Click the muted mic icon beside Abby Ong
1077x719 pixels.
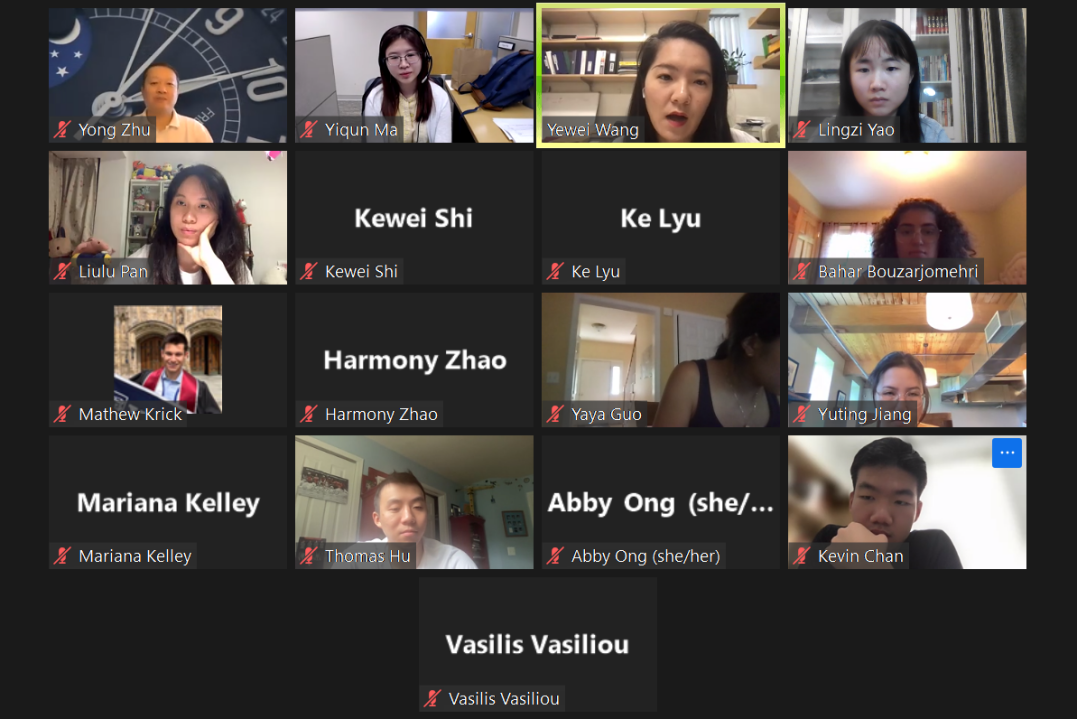pyautogui.click(x=556, y=556)
